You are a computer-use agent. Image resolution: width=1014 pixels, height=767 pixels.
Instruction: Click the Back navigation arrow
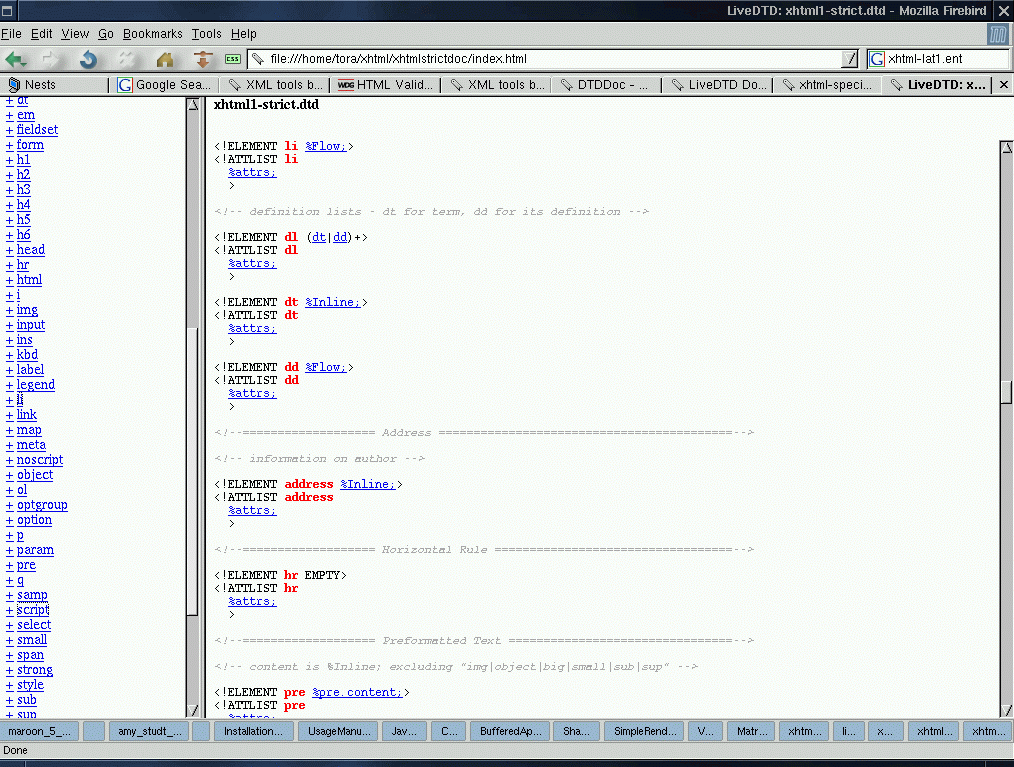pyautogui.click(x=14, y=59)
